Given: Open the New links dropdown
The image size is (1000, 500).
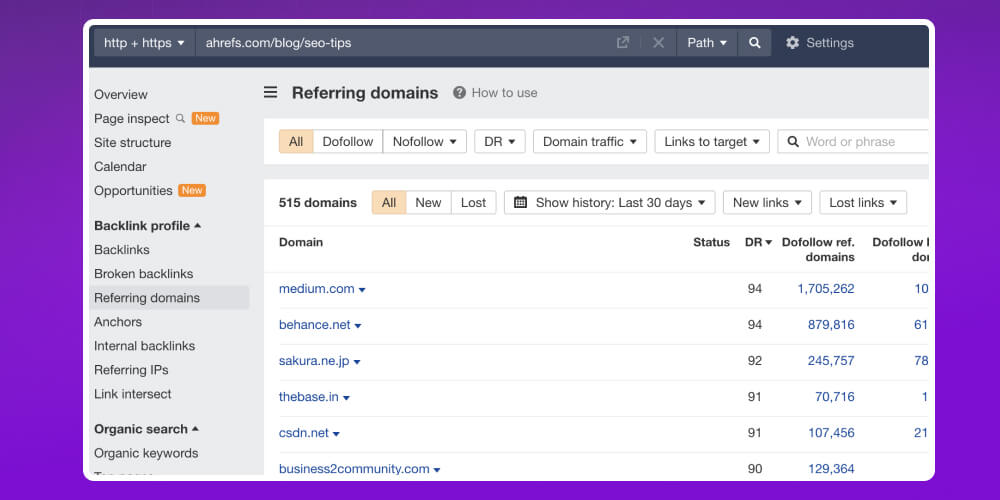Looking at the screenshot, I should tap(767, 203).
